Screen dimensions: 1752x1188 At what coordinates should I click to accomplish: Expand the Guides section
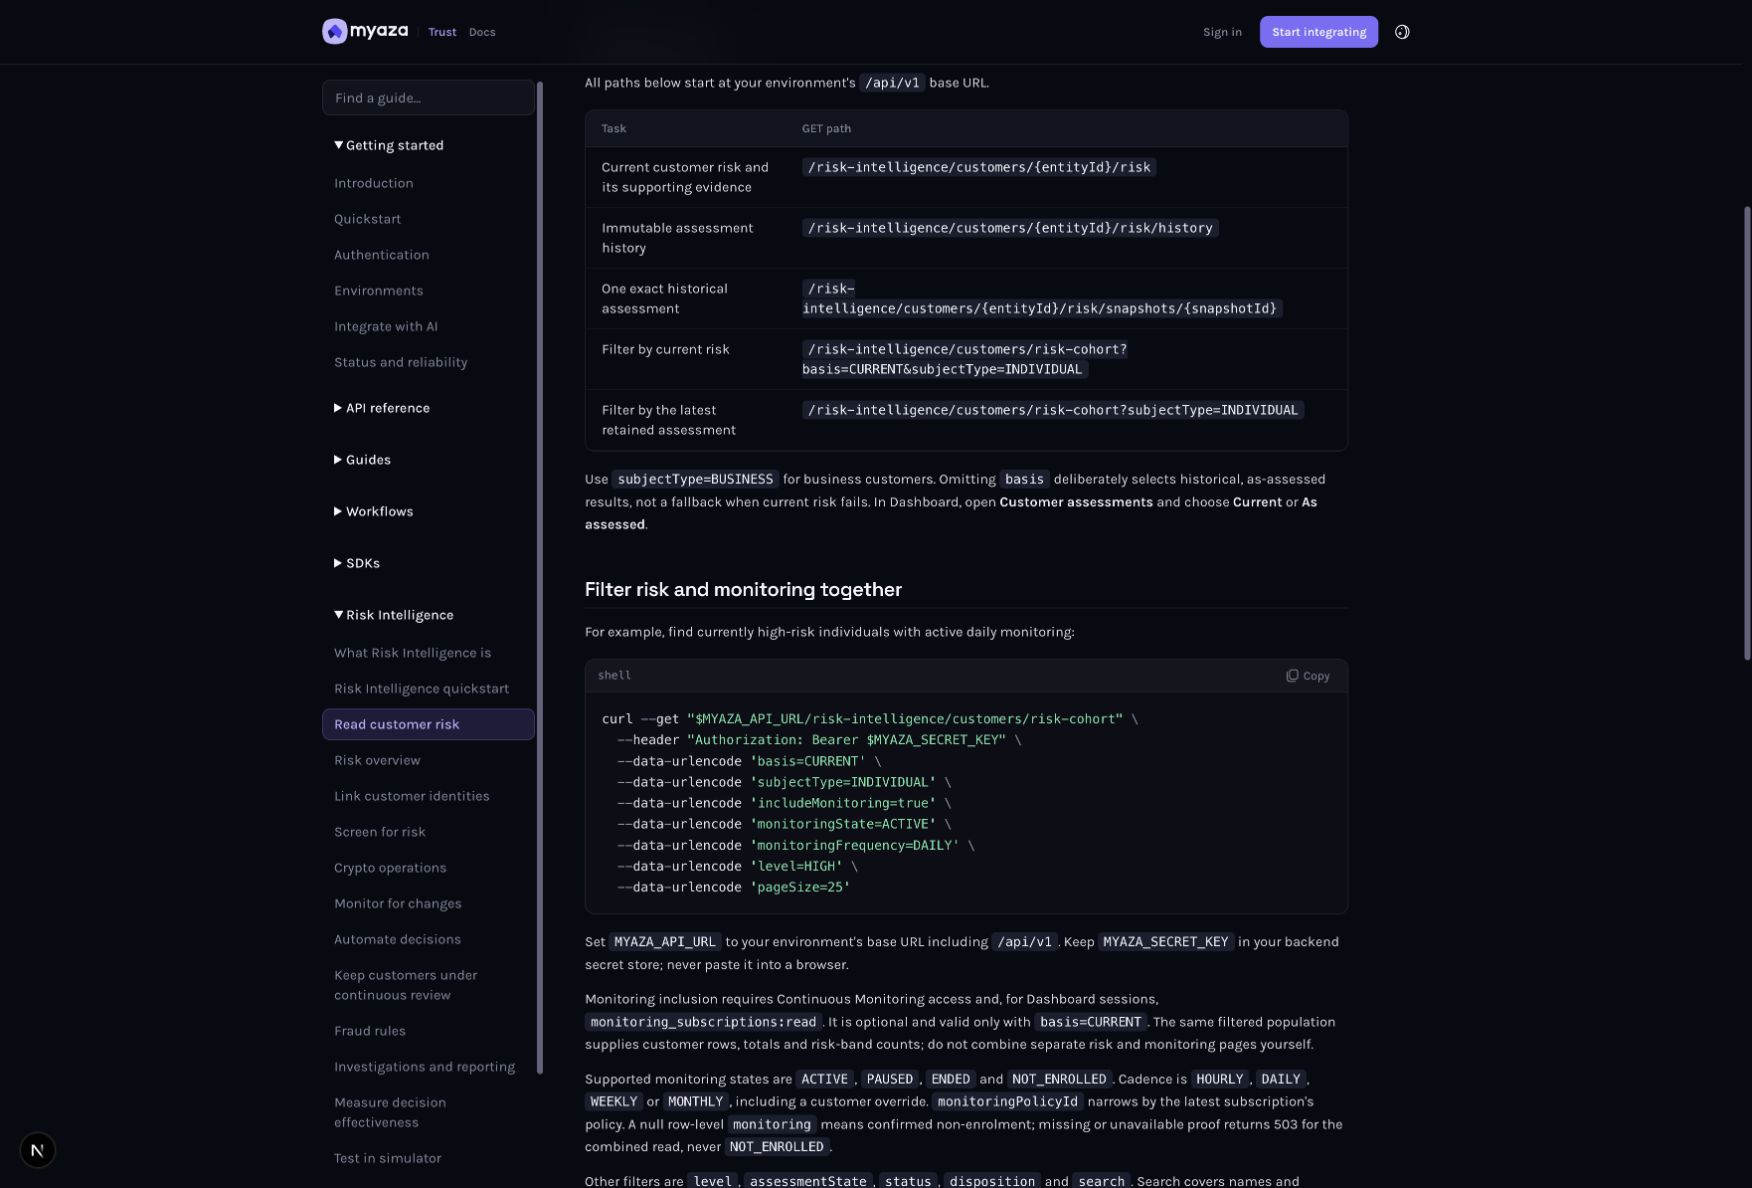click(x=362, y=460)
